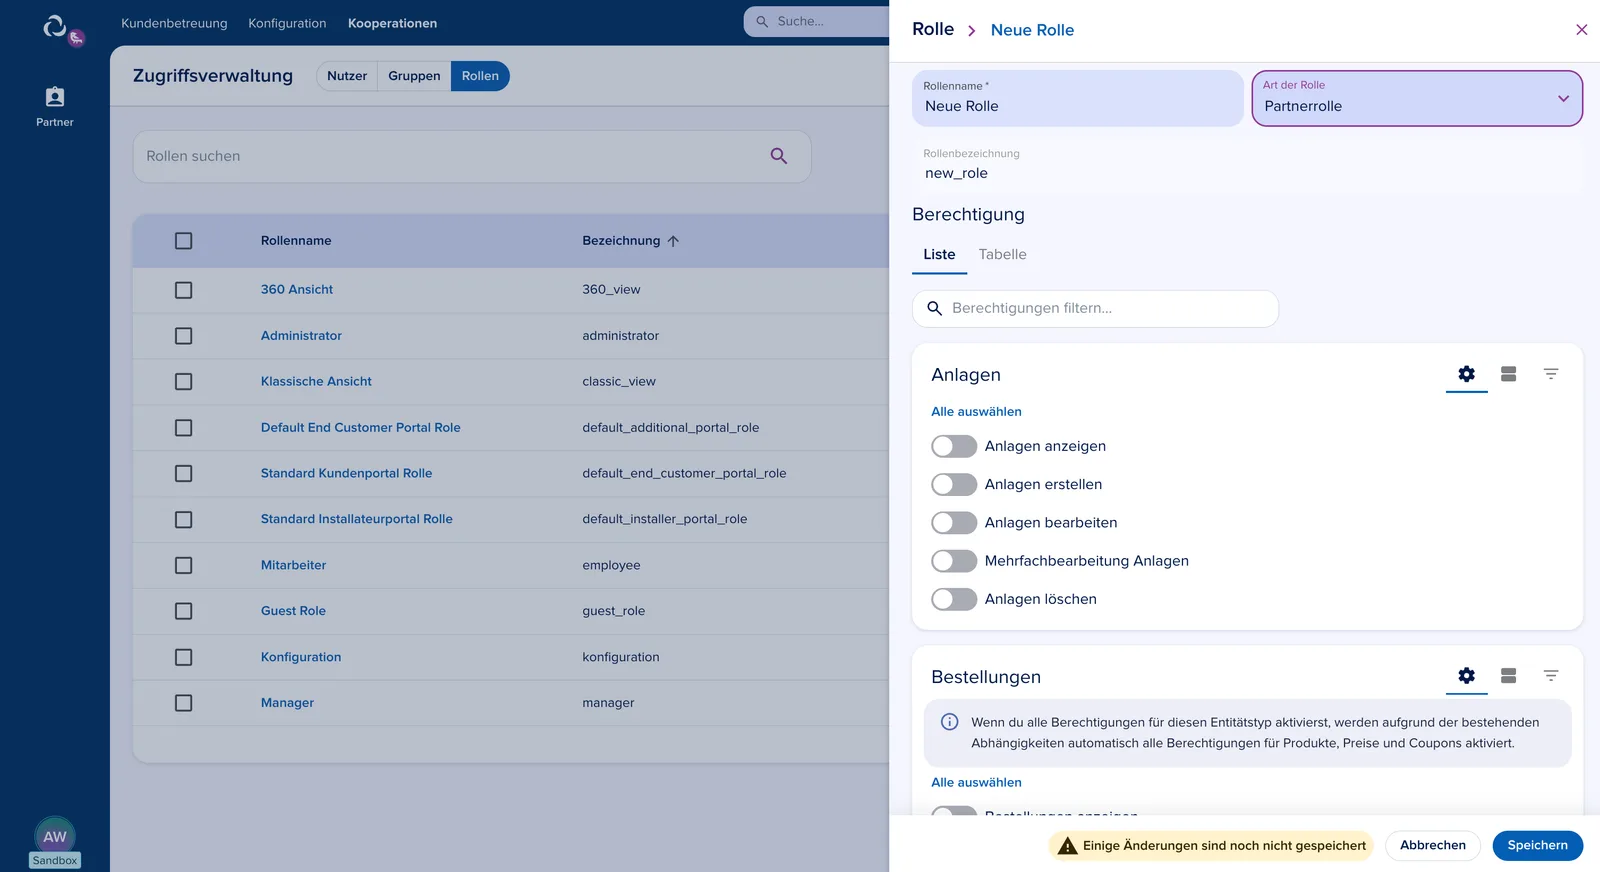1600x872 pixels.
Task: Switch to the Tabelle tab
Action: click(x=1002, y=255)
